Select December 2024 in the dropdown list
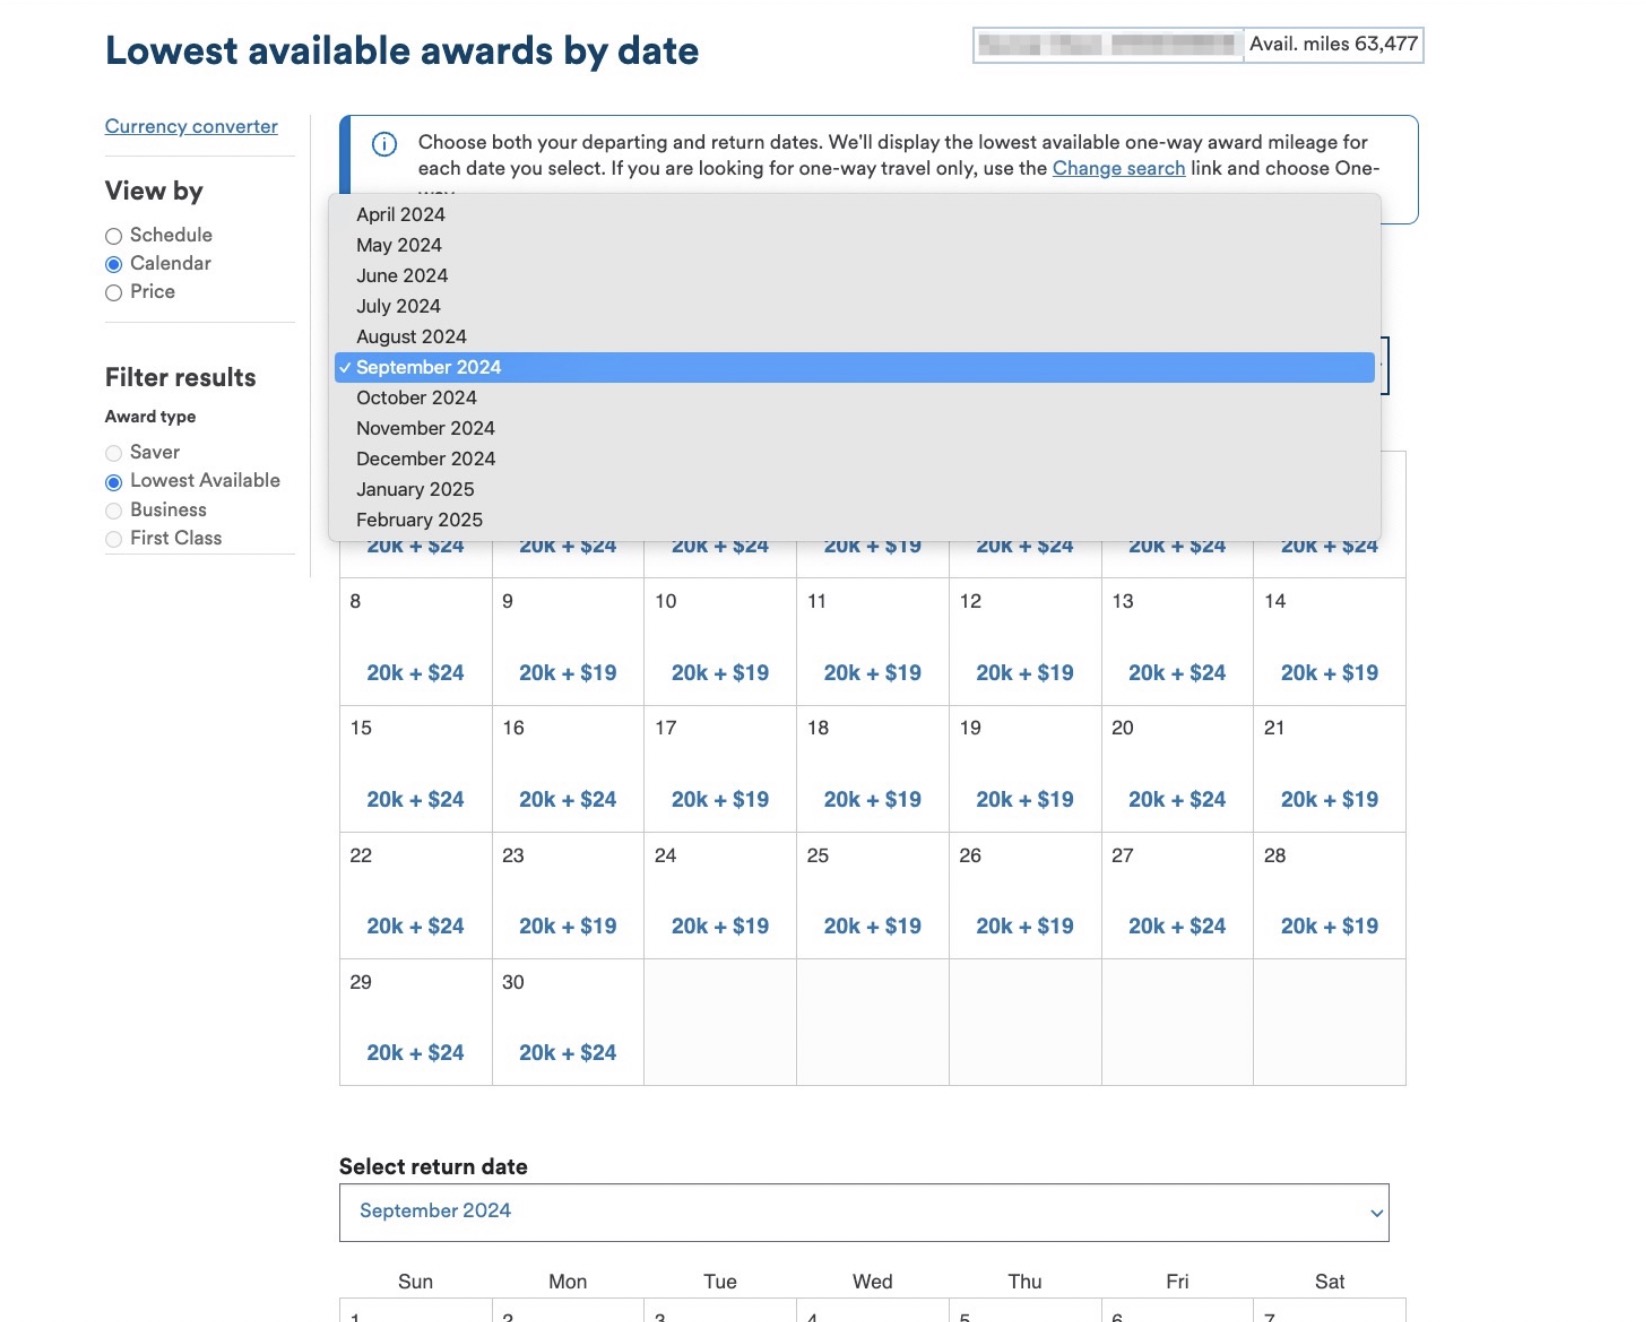Viewport: 1646px width, 1322px height. (425, 459)
